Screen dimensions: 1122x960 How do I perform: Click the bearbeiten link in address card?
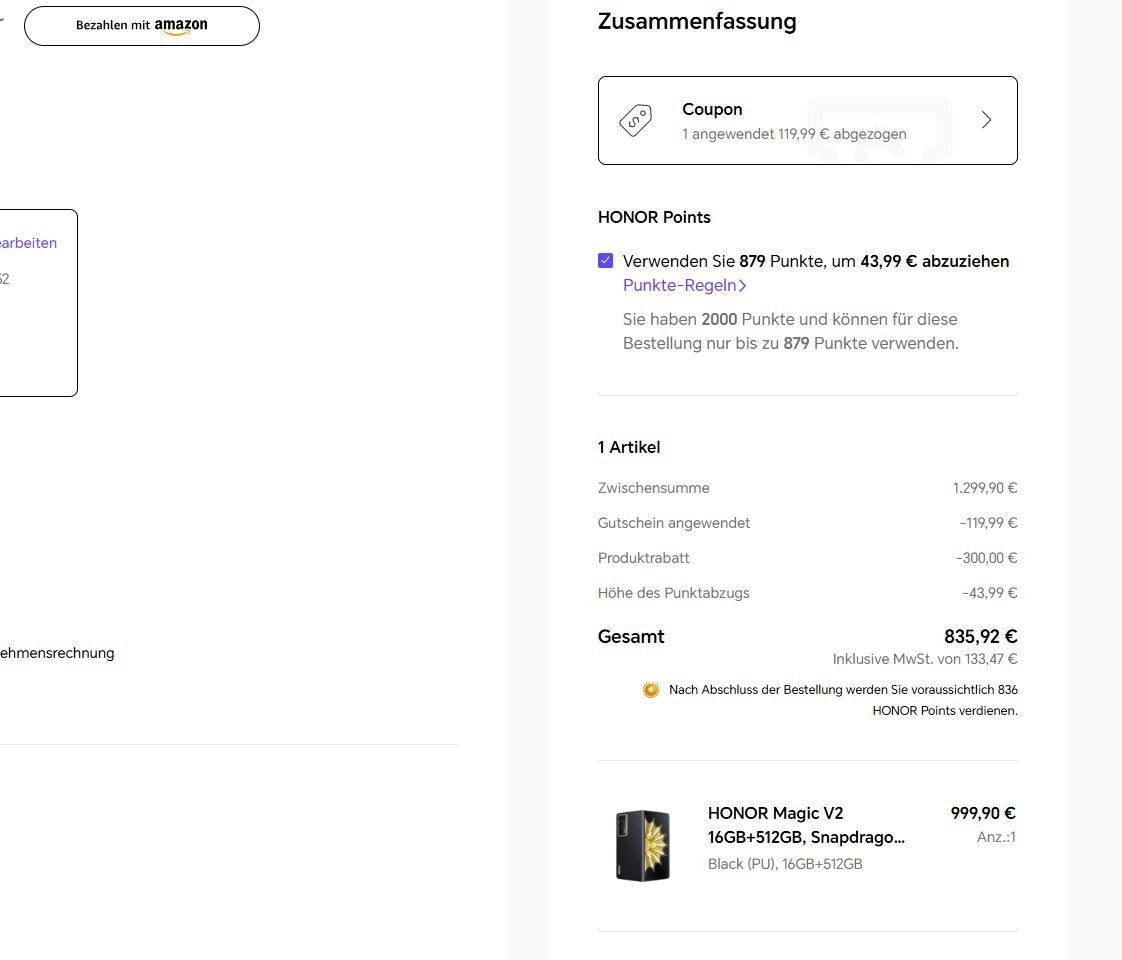[x=27, y=243]
